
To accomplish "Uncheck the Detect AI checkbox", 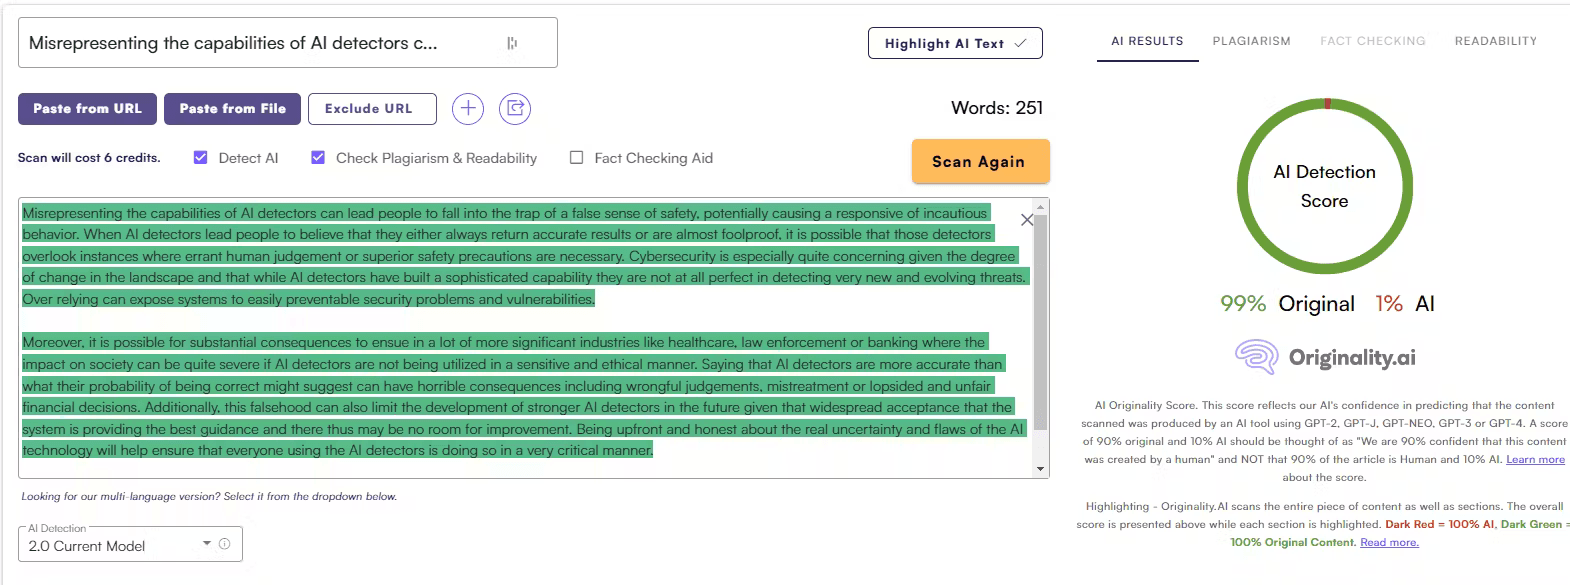I will coord(201,158).
